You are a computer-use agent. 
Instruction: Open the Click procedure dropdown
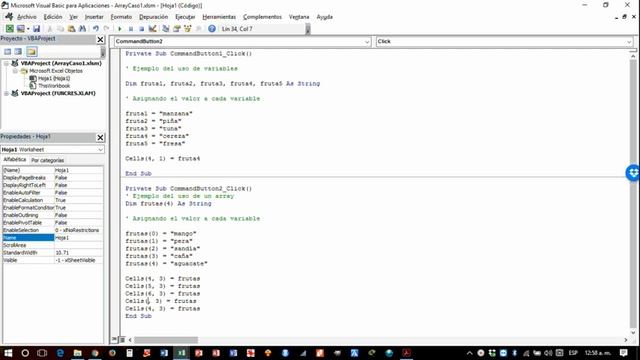coord(629,42)
